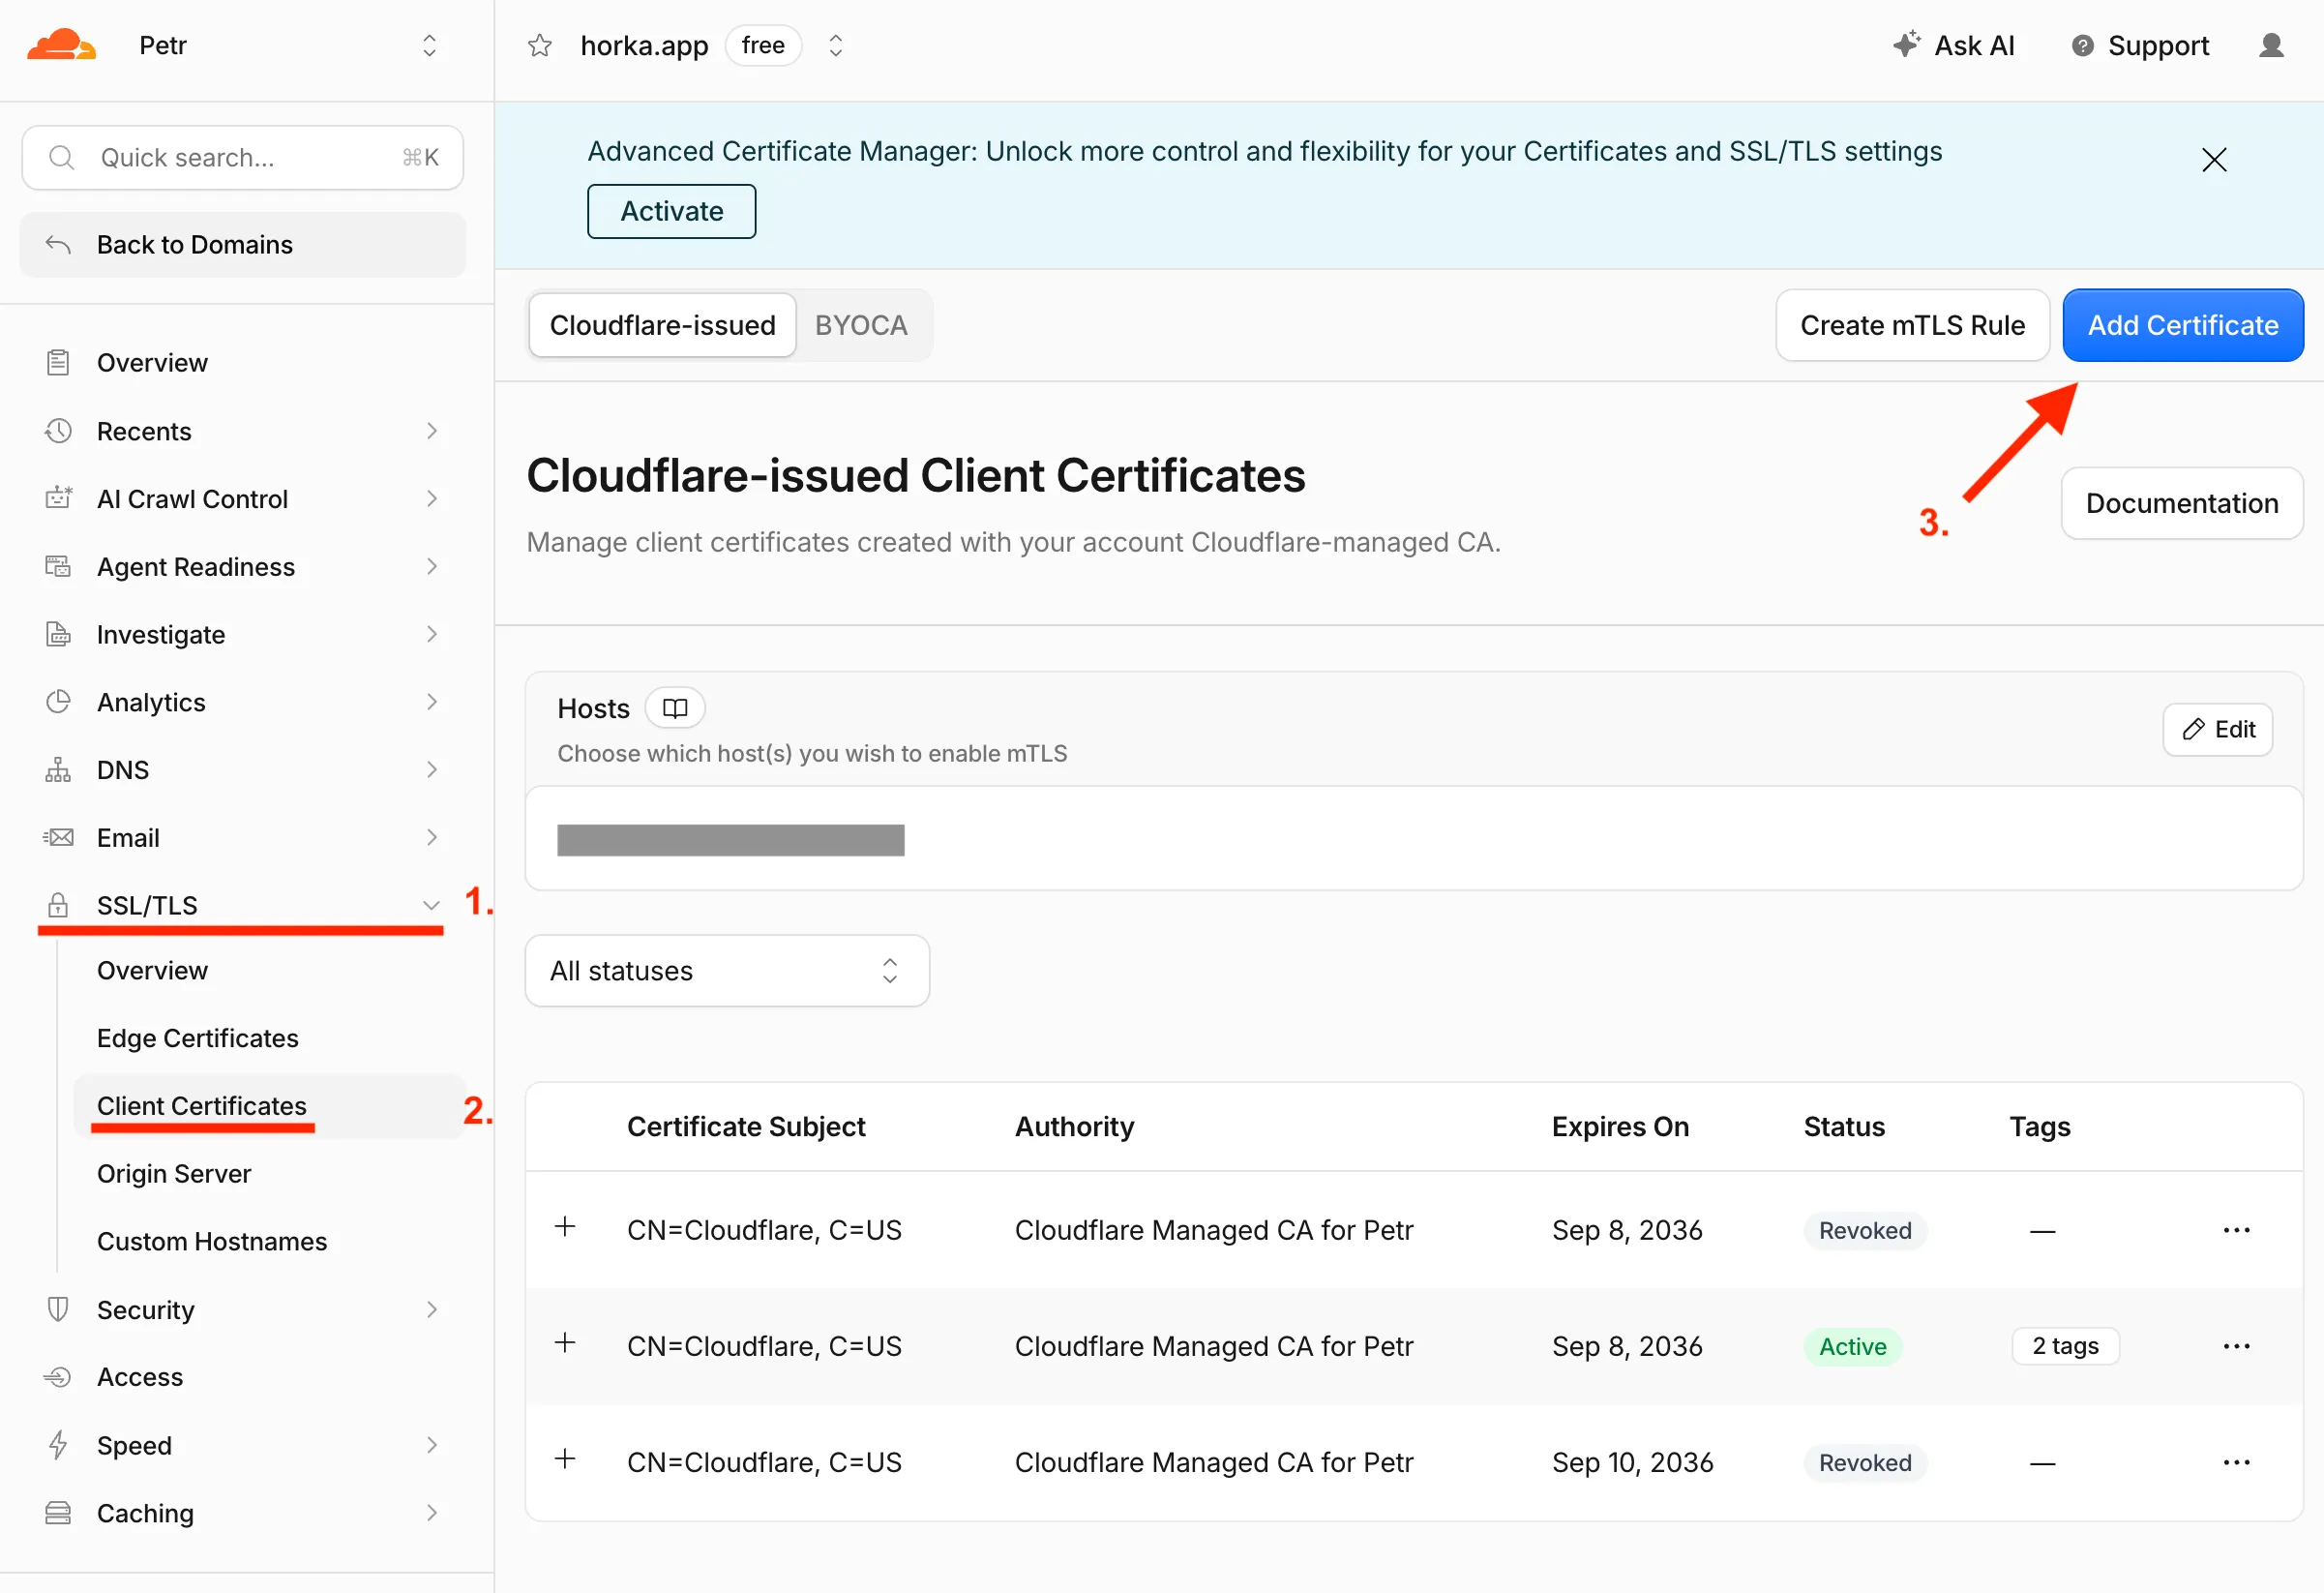
Task: Focus the Quick search field
Action: (242, 157)
